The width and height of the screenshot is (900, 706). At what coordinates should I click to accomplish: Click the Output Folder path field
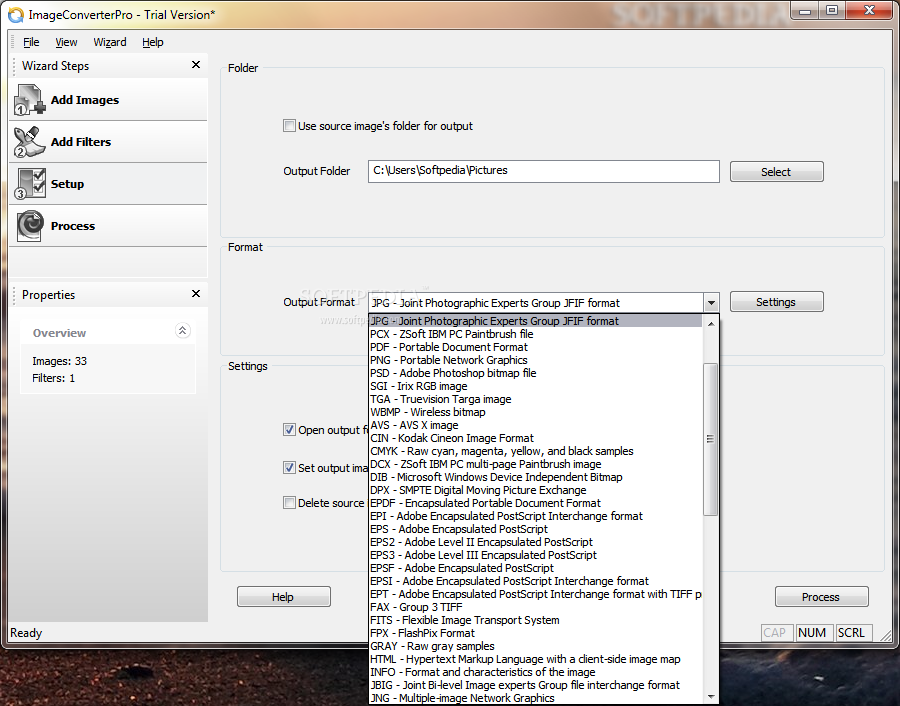pyautogui.click(x=544, y=171)
